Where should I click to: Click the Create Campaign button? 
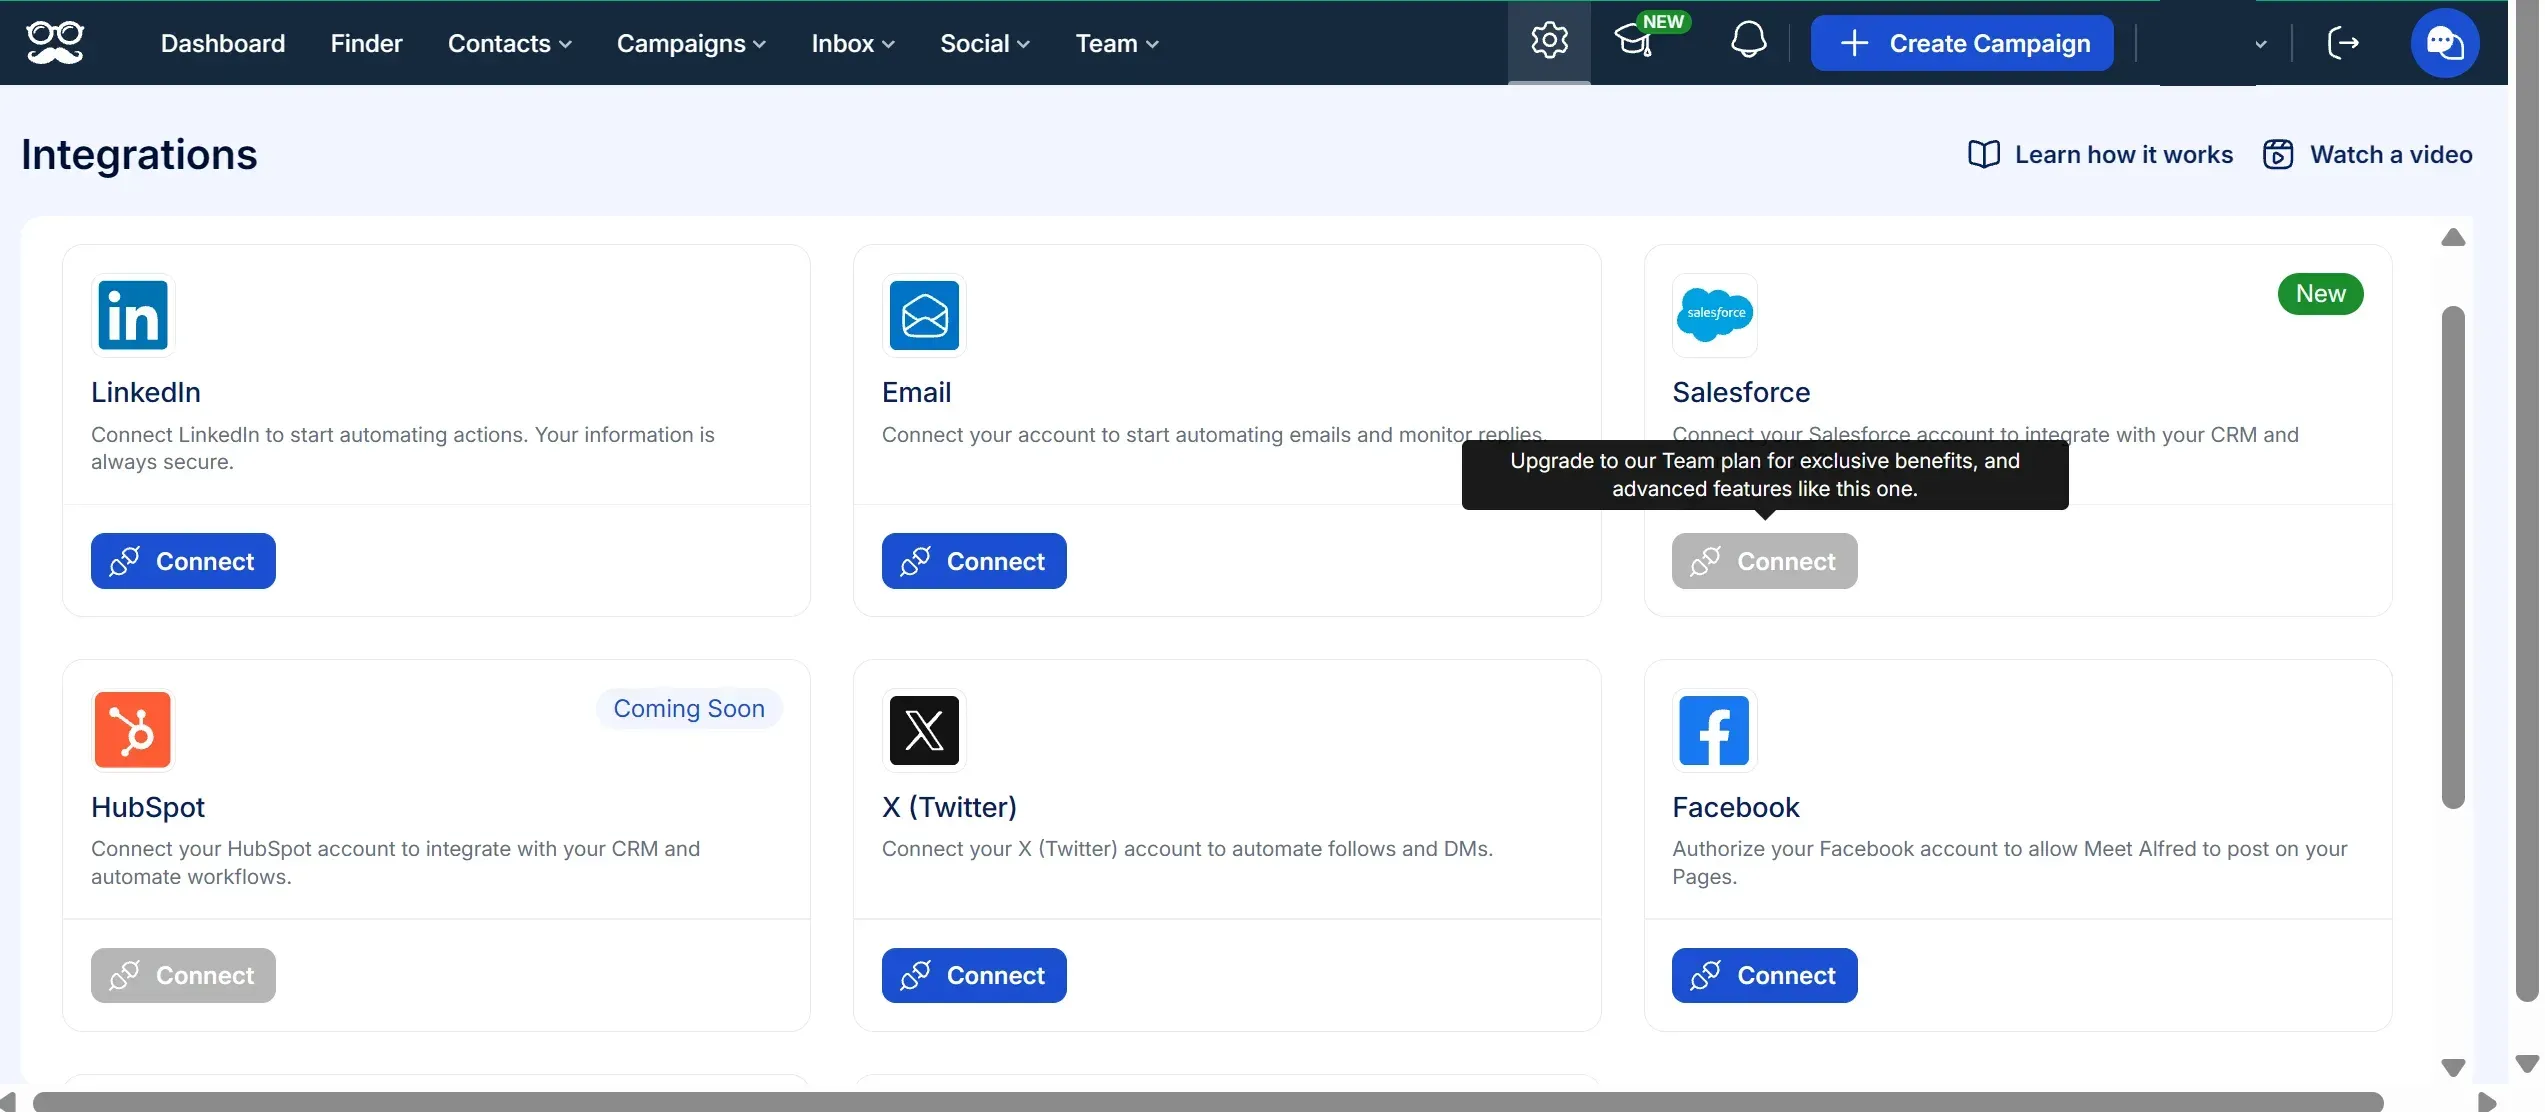point(1961,43)
